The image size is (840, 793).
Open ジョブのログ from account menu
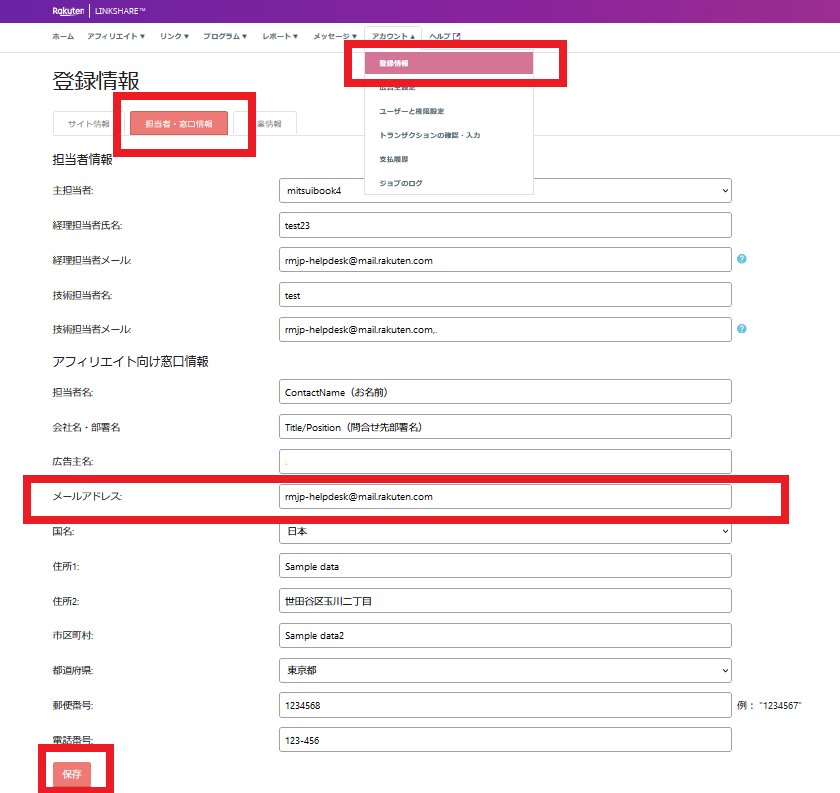click(400, 183)
